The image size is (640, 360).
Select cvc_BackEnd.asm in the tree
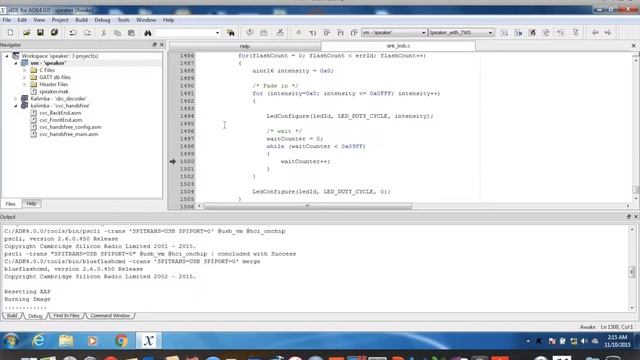pos(60,113)
